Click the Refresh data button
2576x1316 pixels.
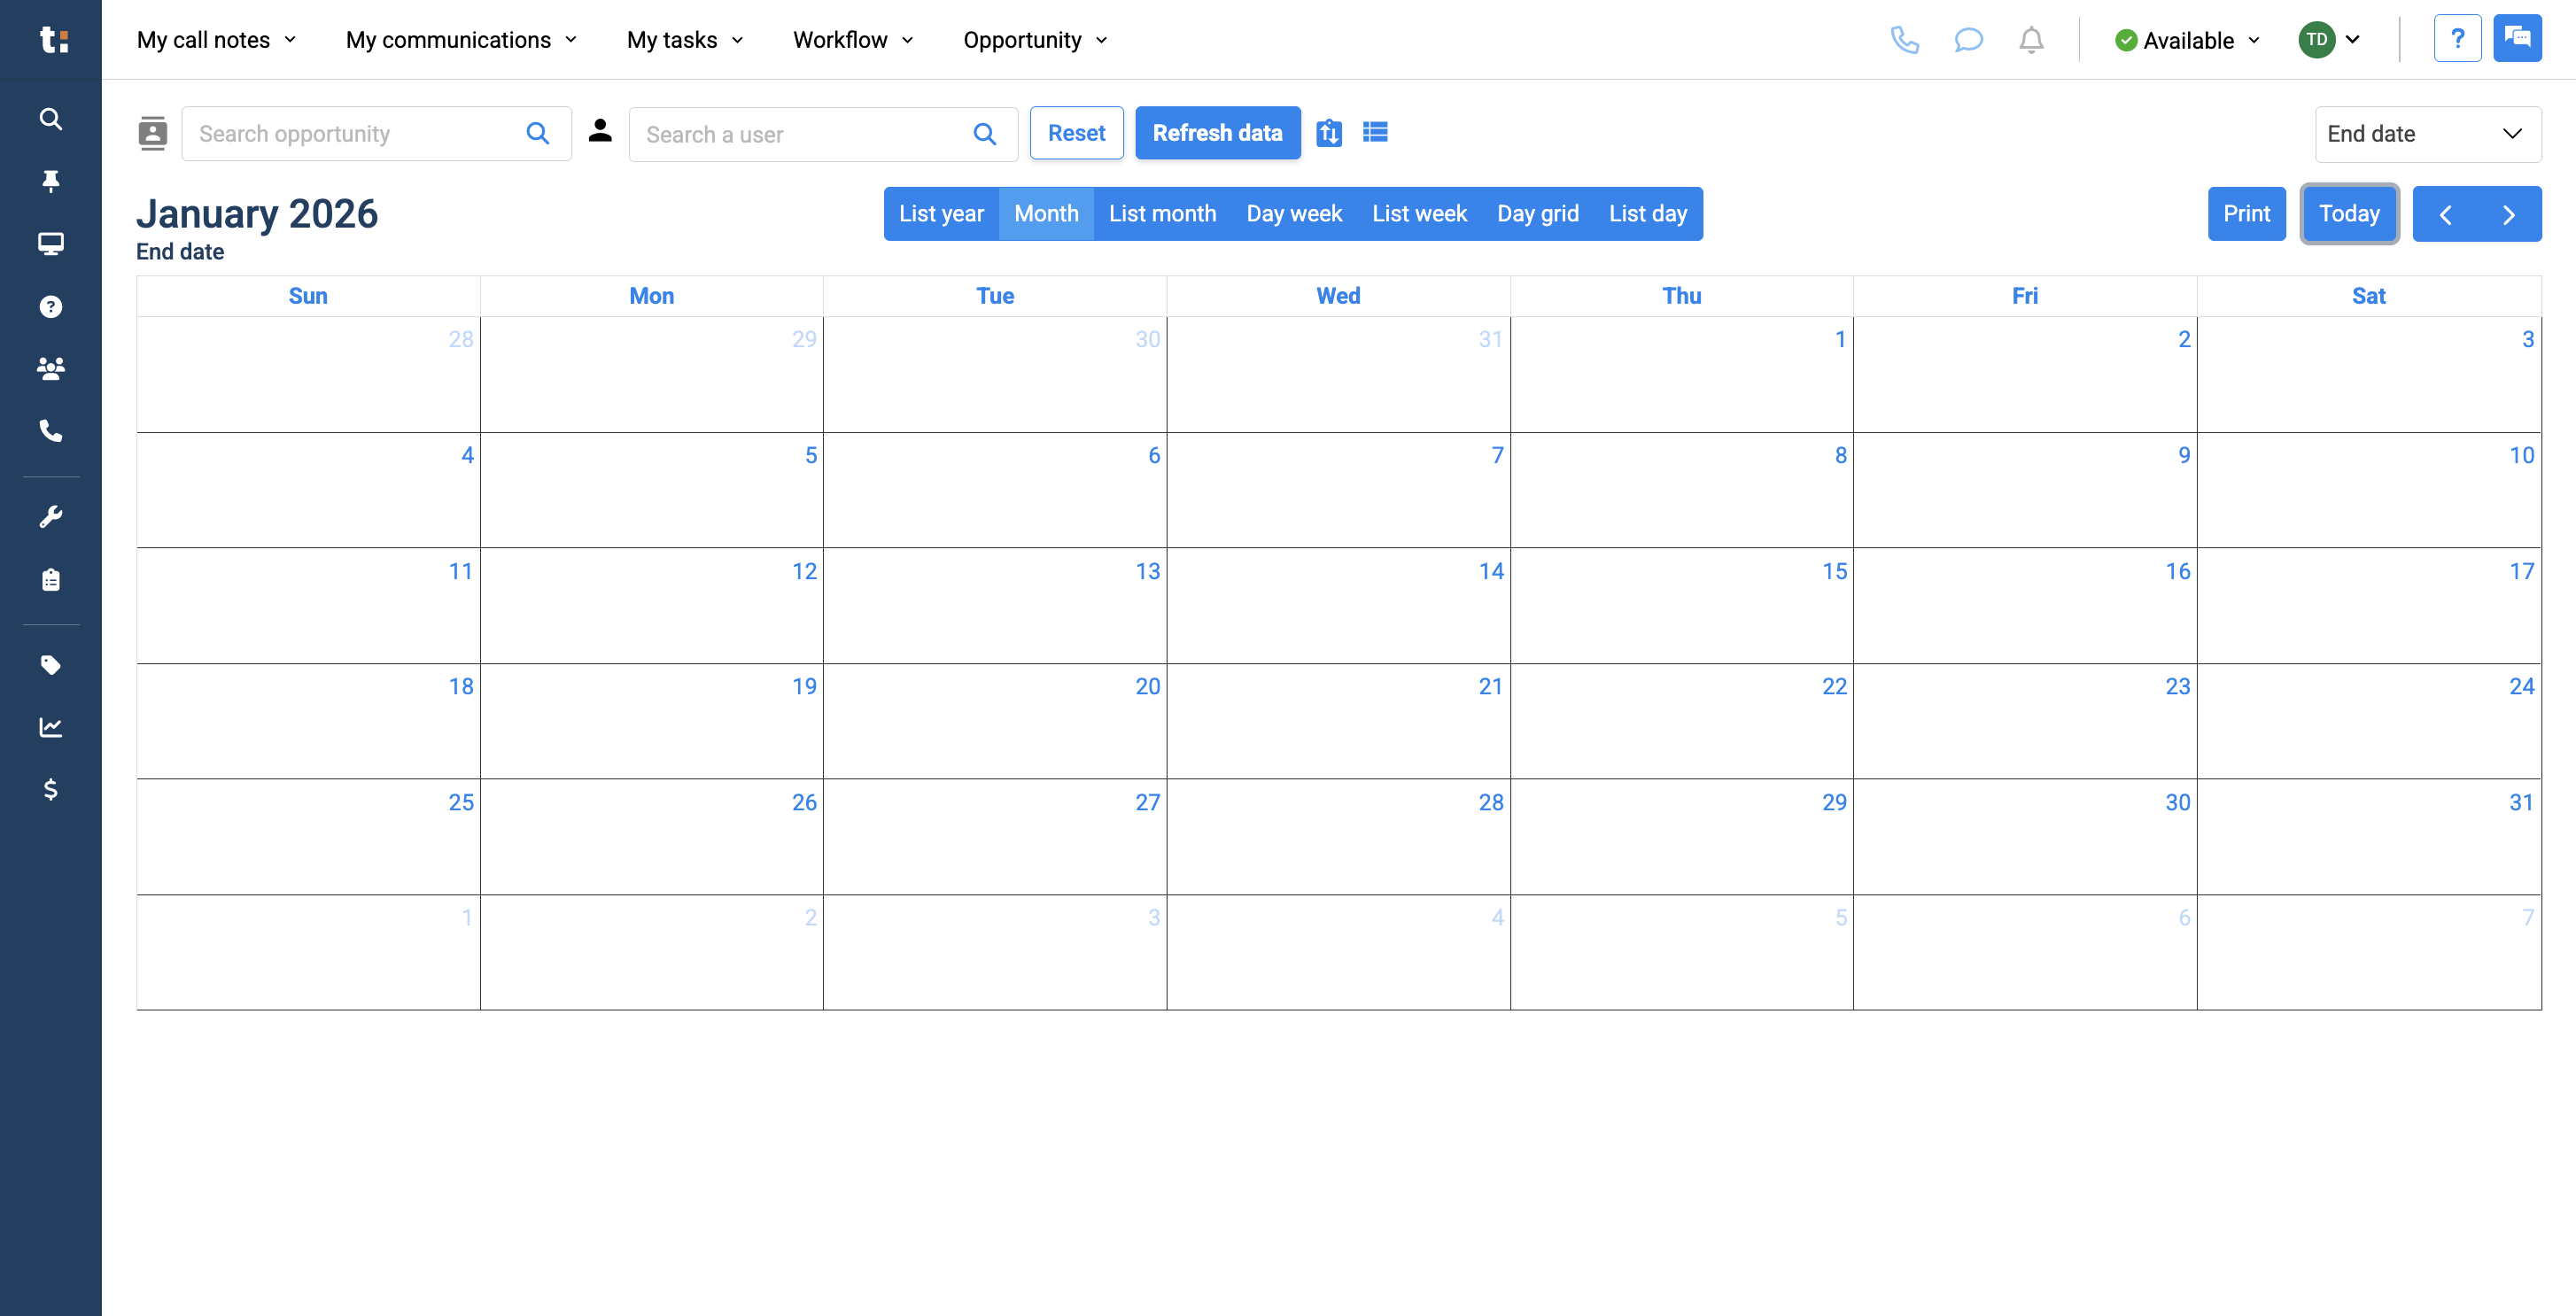pos(1218,132)
